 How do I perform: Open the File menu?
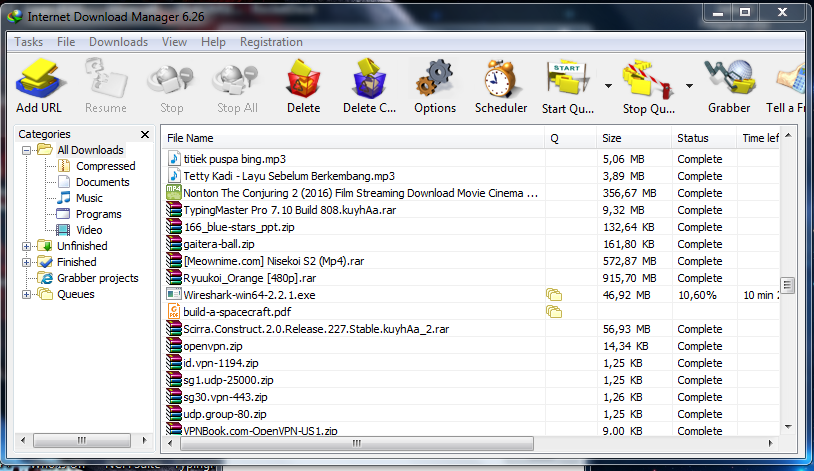tap(66, 42)
